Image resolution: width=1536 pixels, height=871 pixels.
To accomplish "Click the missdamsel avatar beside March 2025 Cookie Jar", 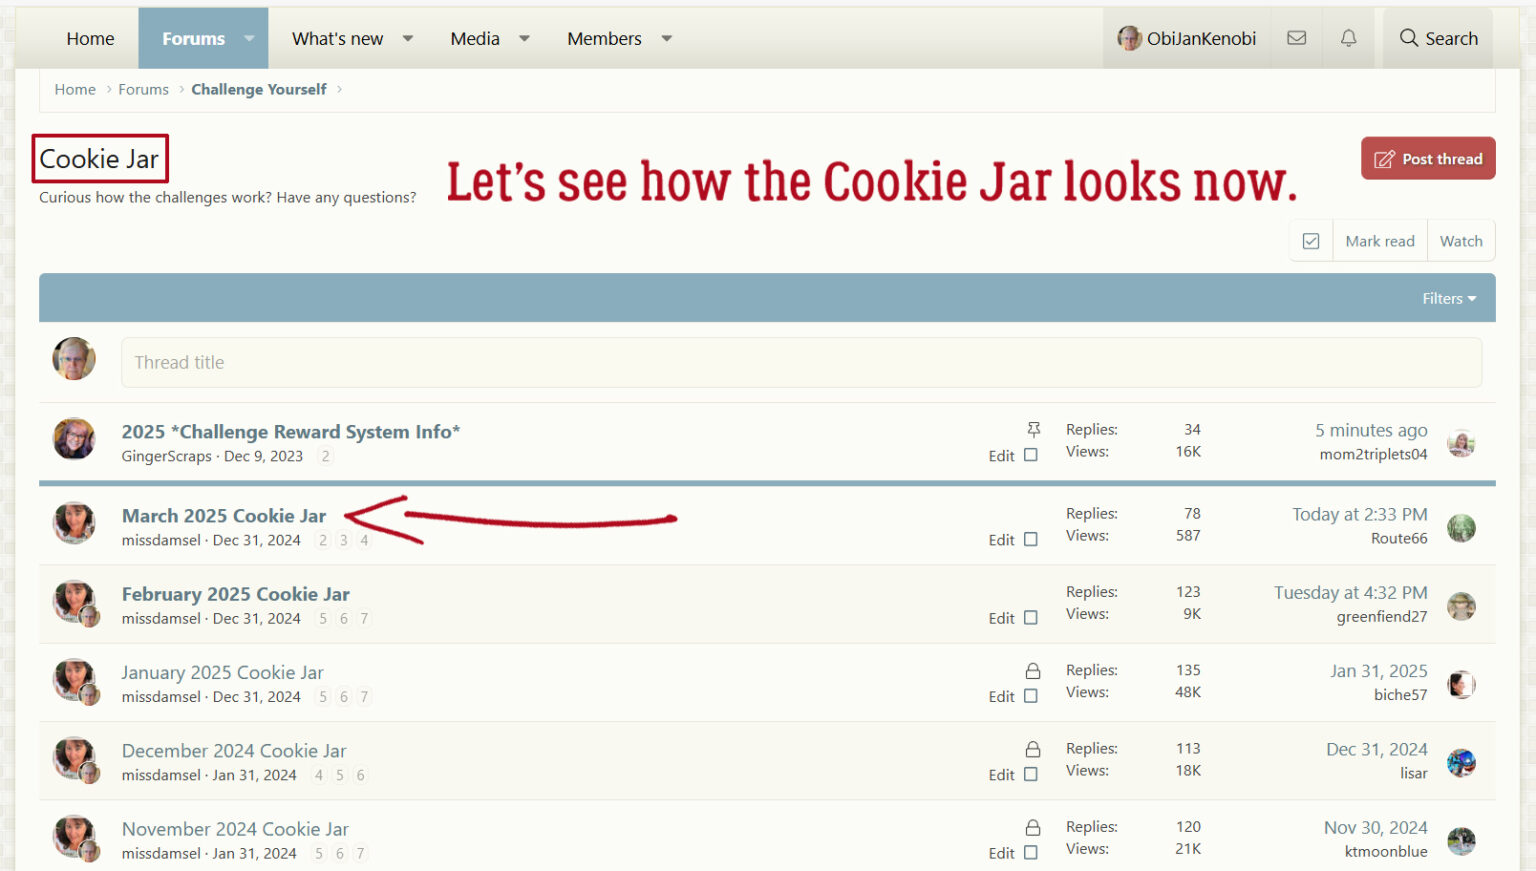I will 74,523.
